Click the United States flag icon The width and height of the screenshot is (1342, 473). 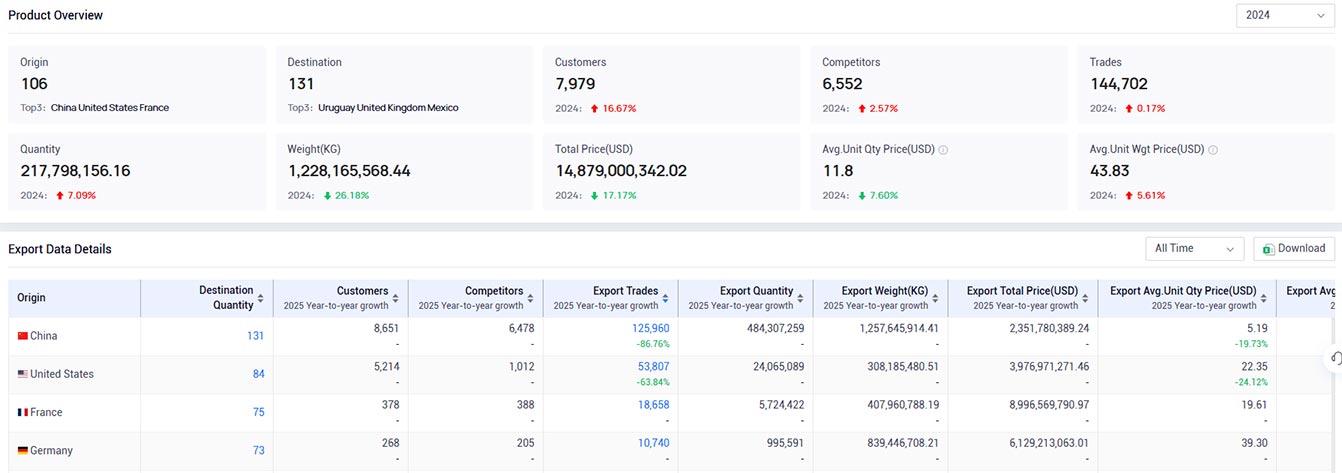pos(22,374)
